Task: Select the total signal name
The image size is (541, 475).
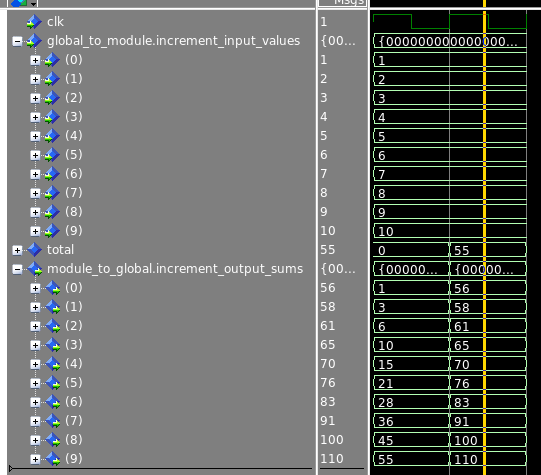Action: click(x=60, y=249)
